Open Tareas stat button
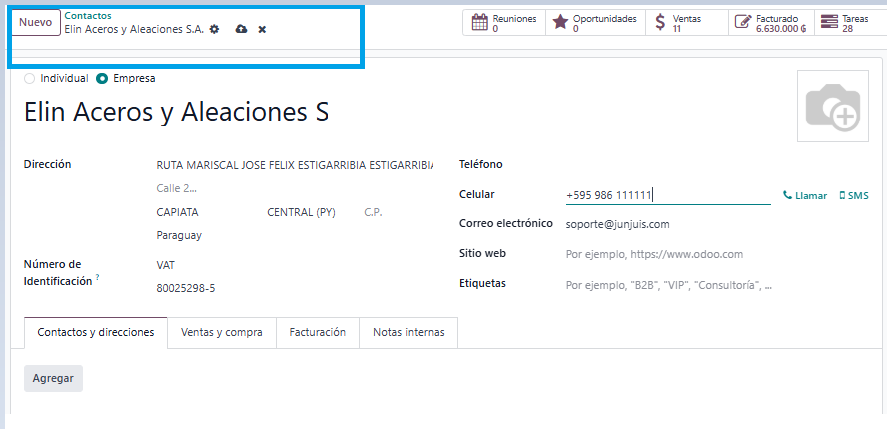This screenshot has width=887, height=429. coord(846,23)
